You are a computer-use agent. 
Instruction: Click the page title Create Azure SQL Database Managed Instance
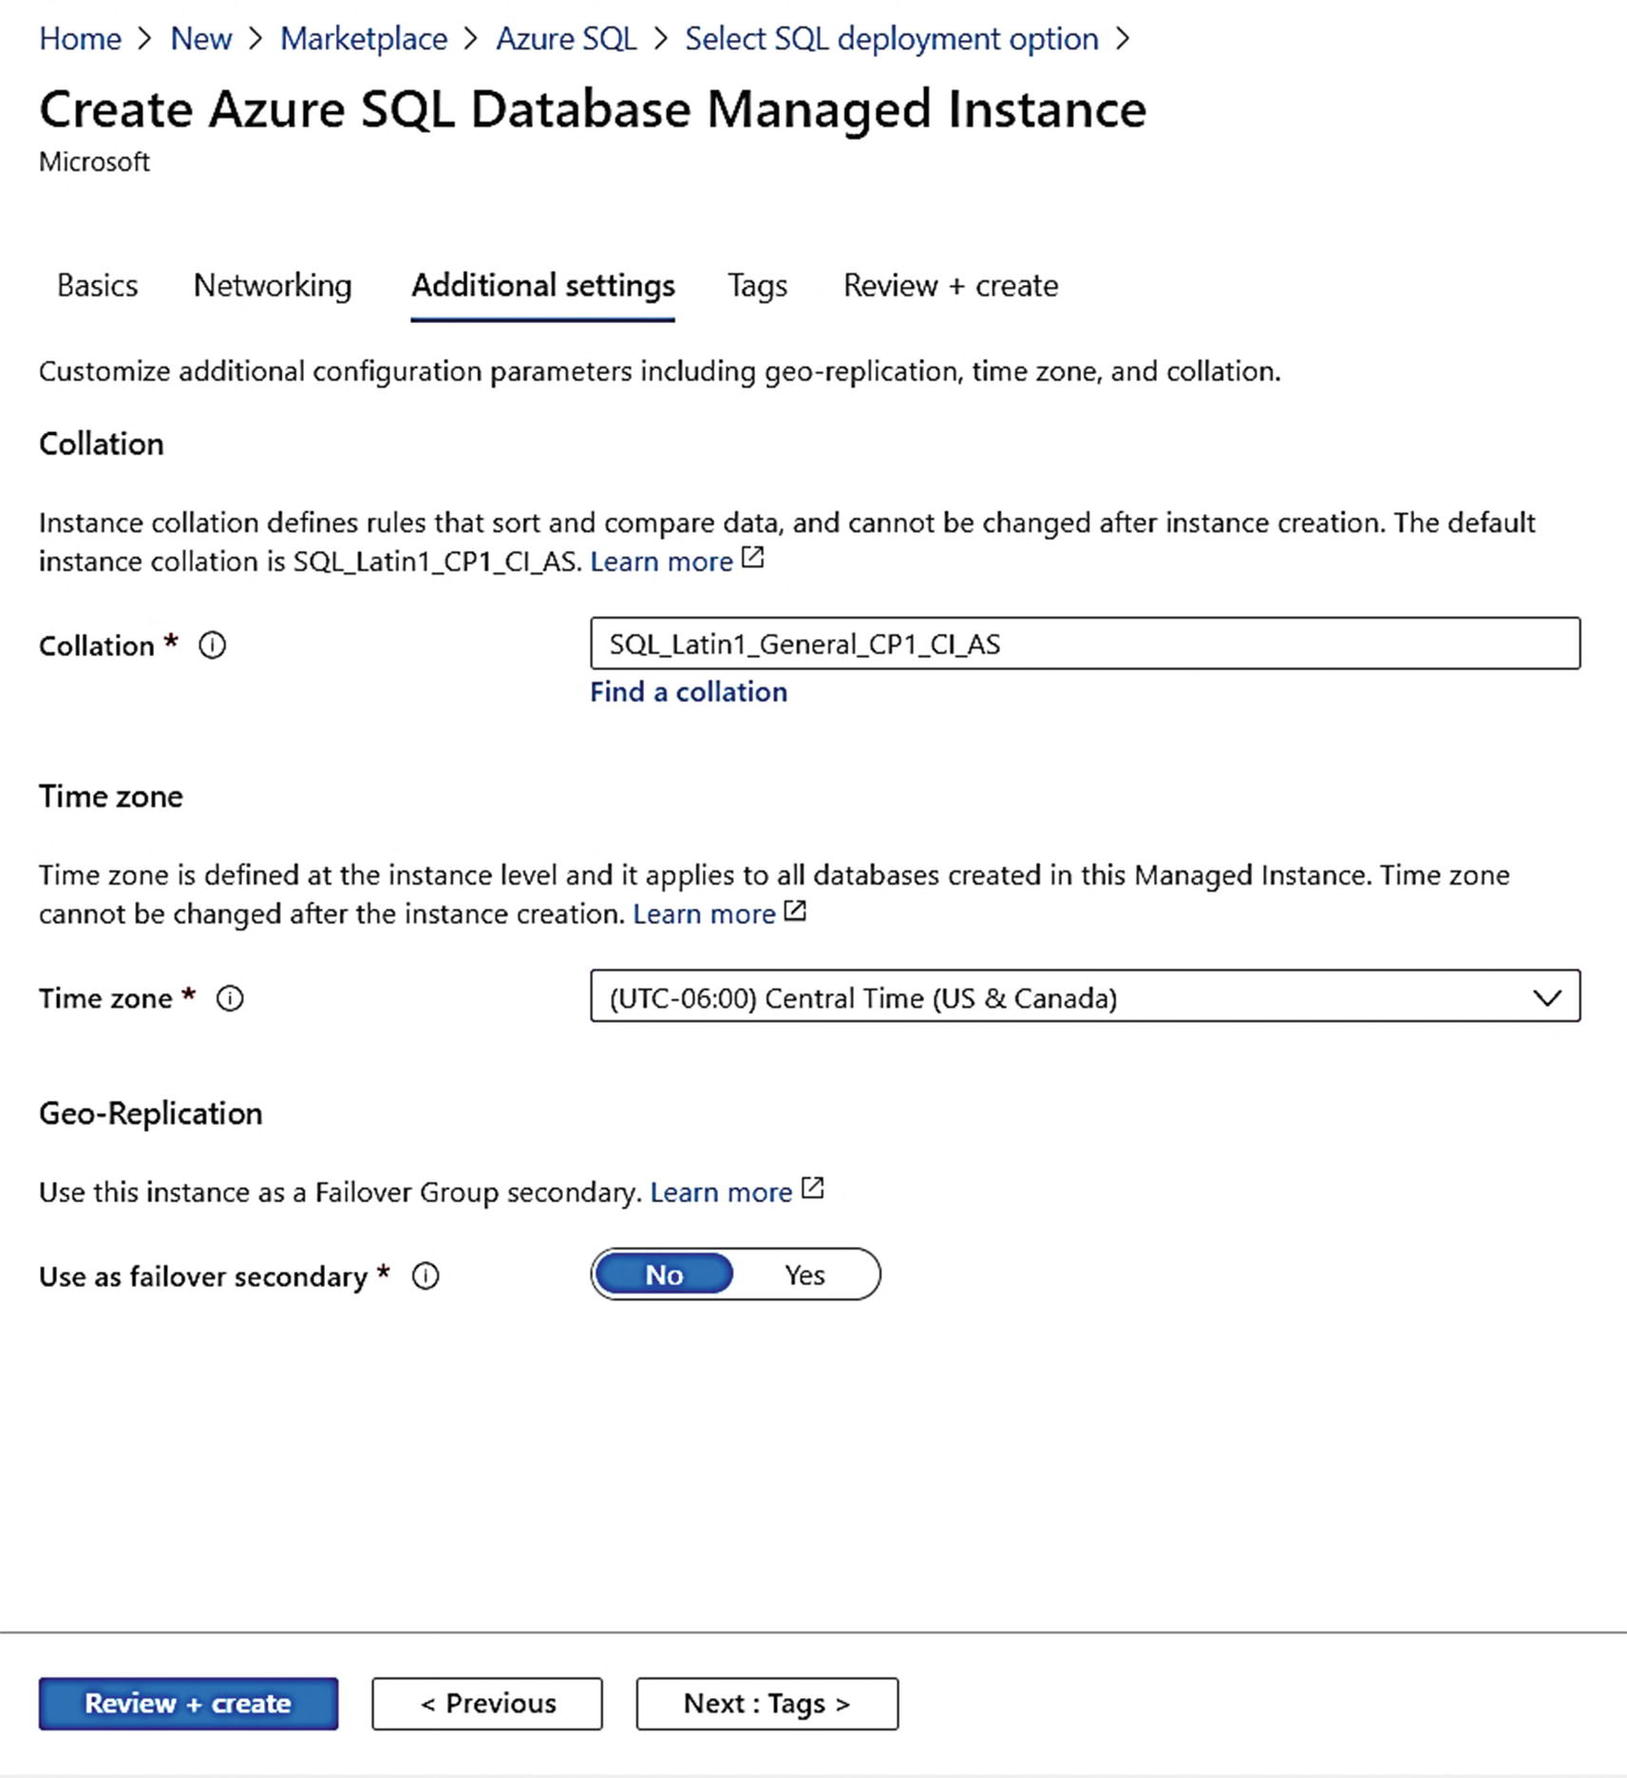(x=592, y=109)
